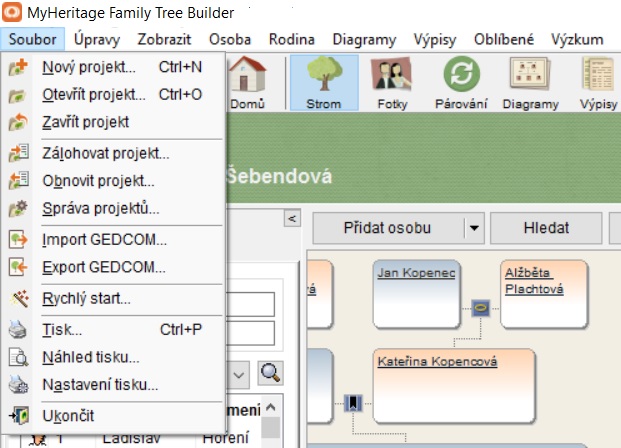Click the Párování matching icon

coord(461,82)
